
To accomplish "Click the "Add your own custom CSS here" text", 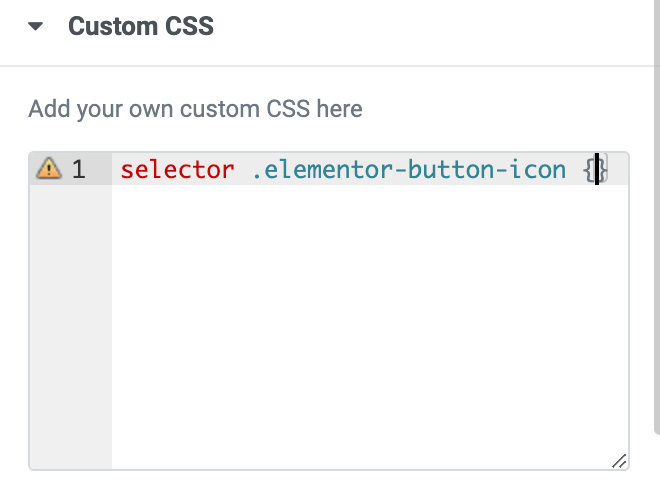I will click(195, 109).
